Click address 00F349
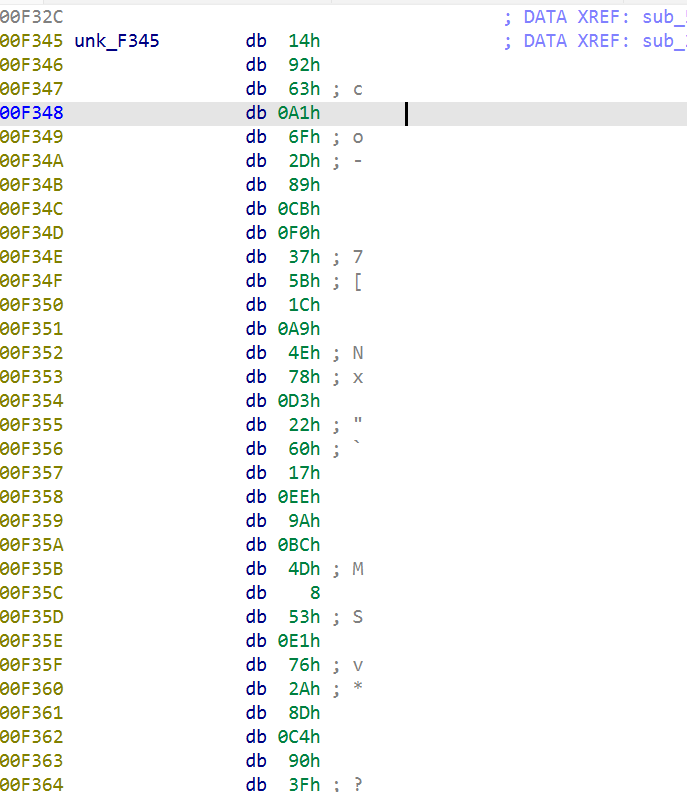Viewport: 687px width, 792px height. pyautogui.click(x=31, y=137)
